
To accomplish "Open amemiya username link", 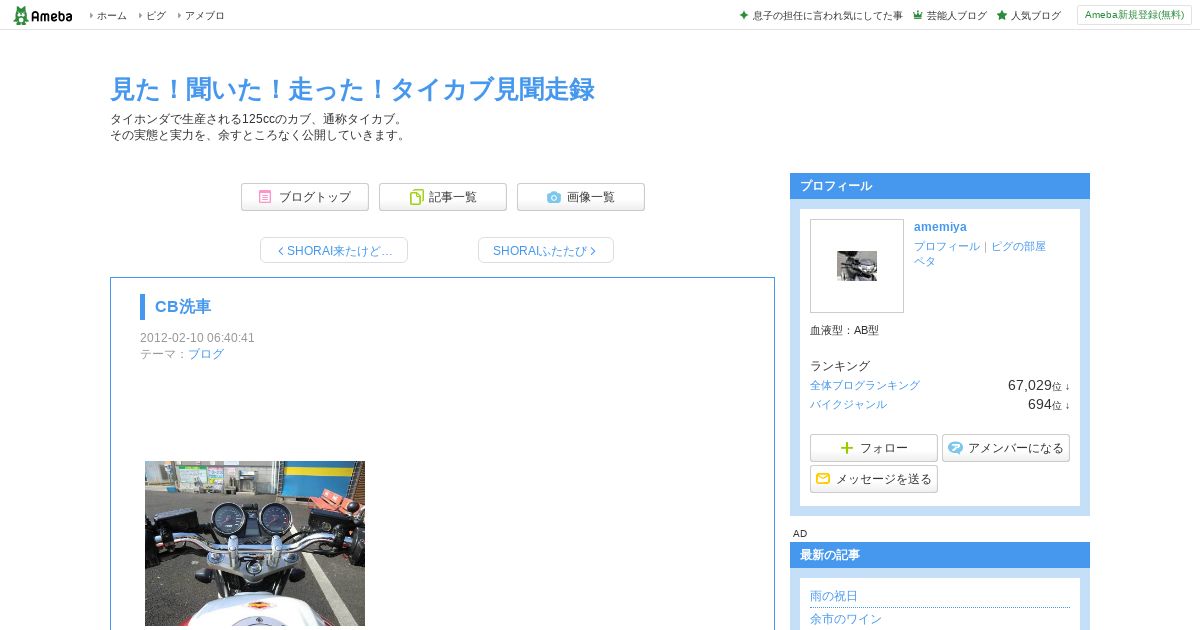I will (940, 227).
